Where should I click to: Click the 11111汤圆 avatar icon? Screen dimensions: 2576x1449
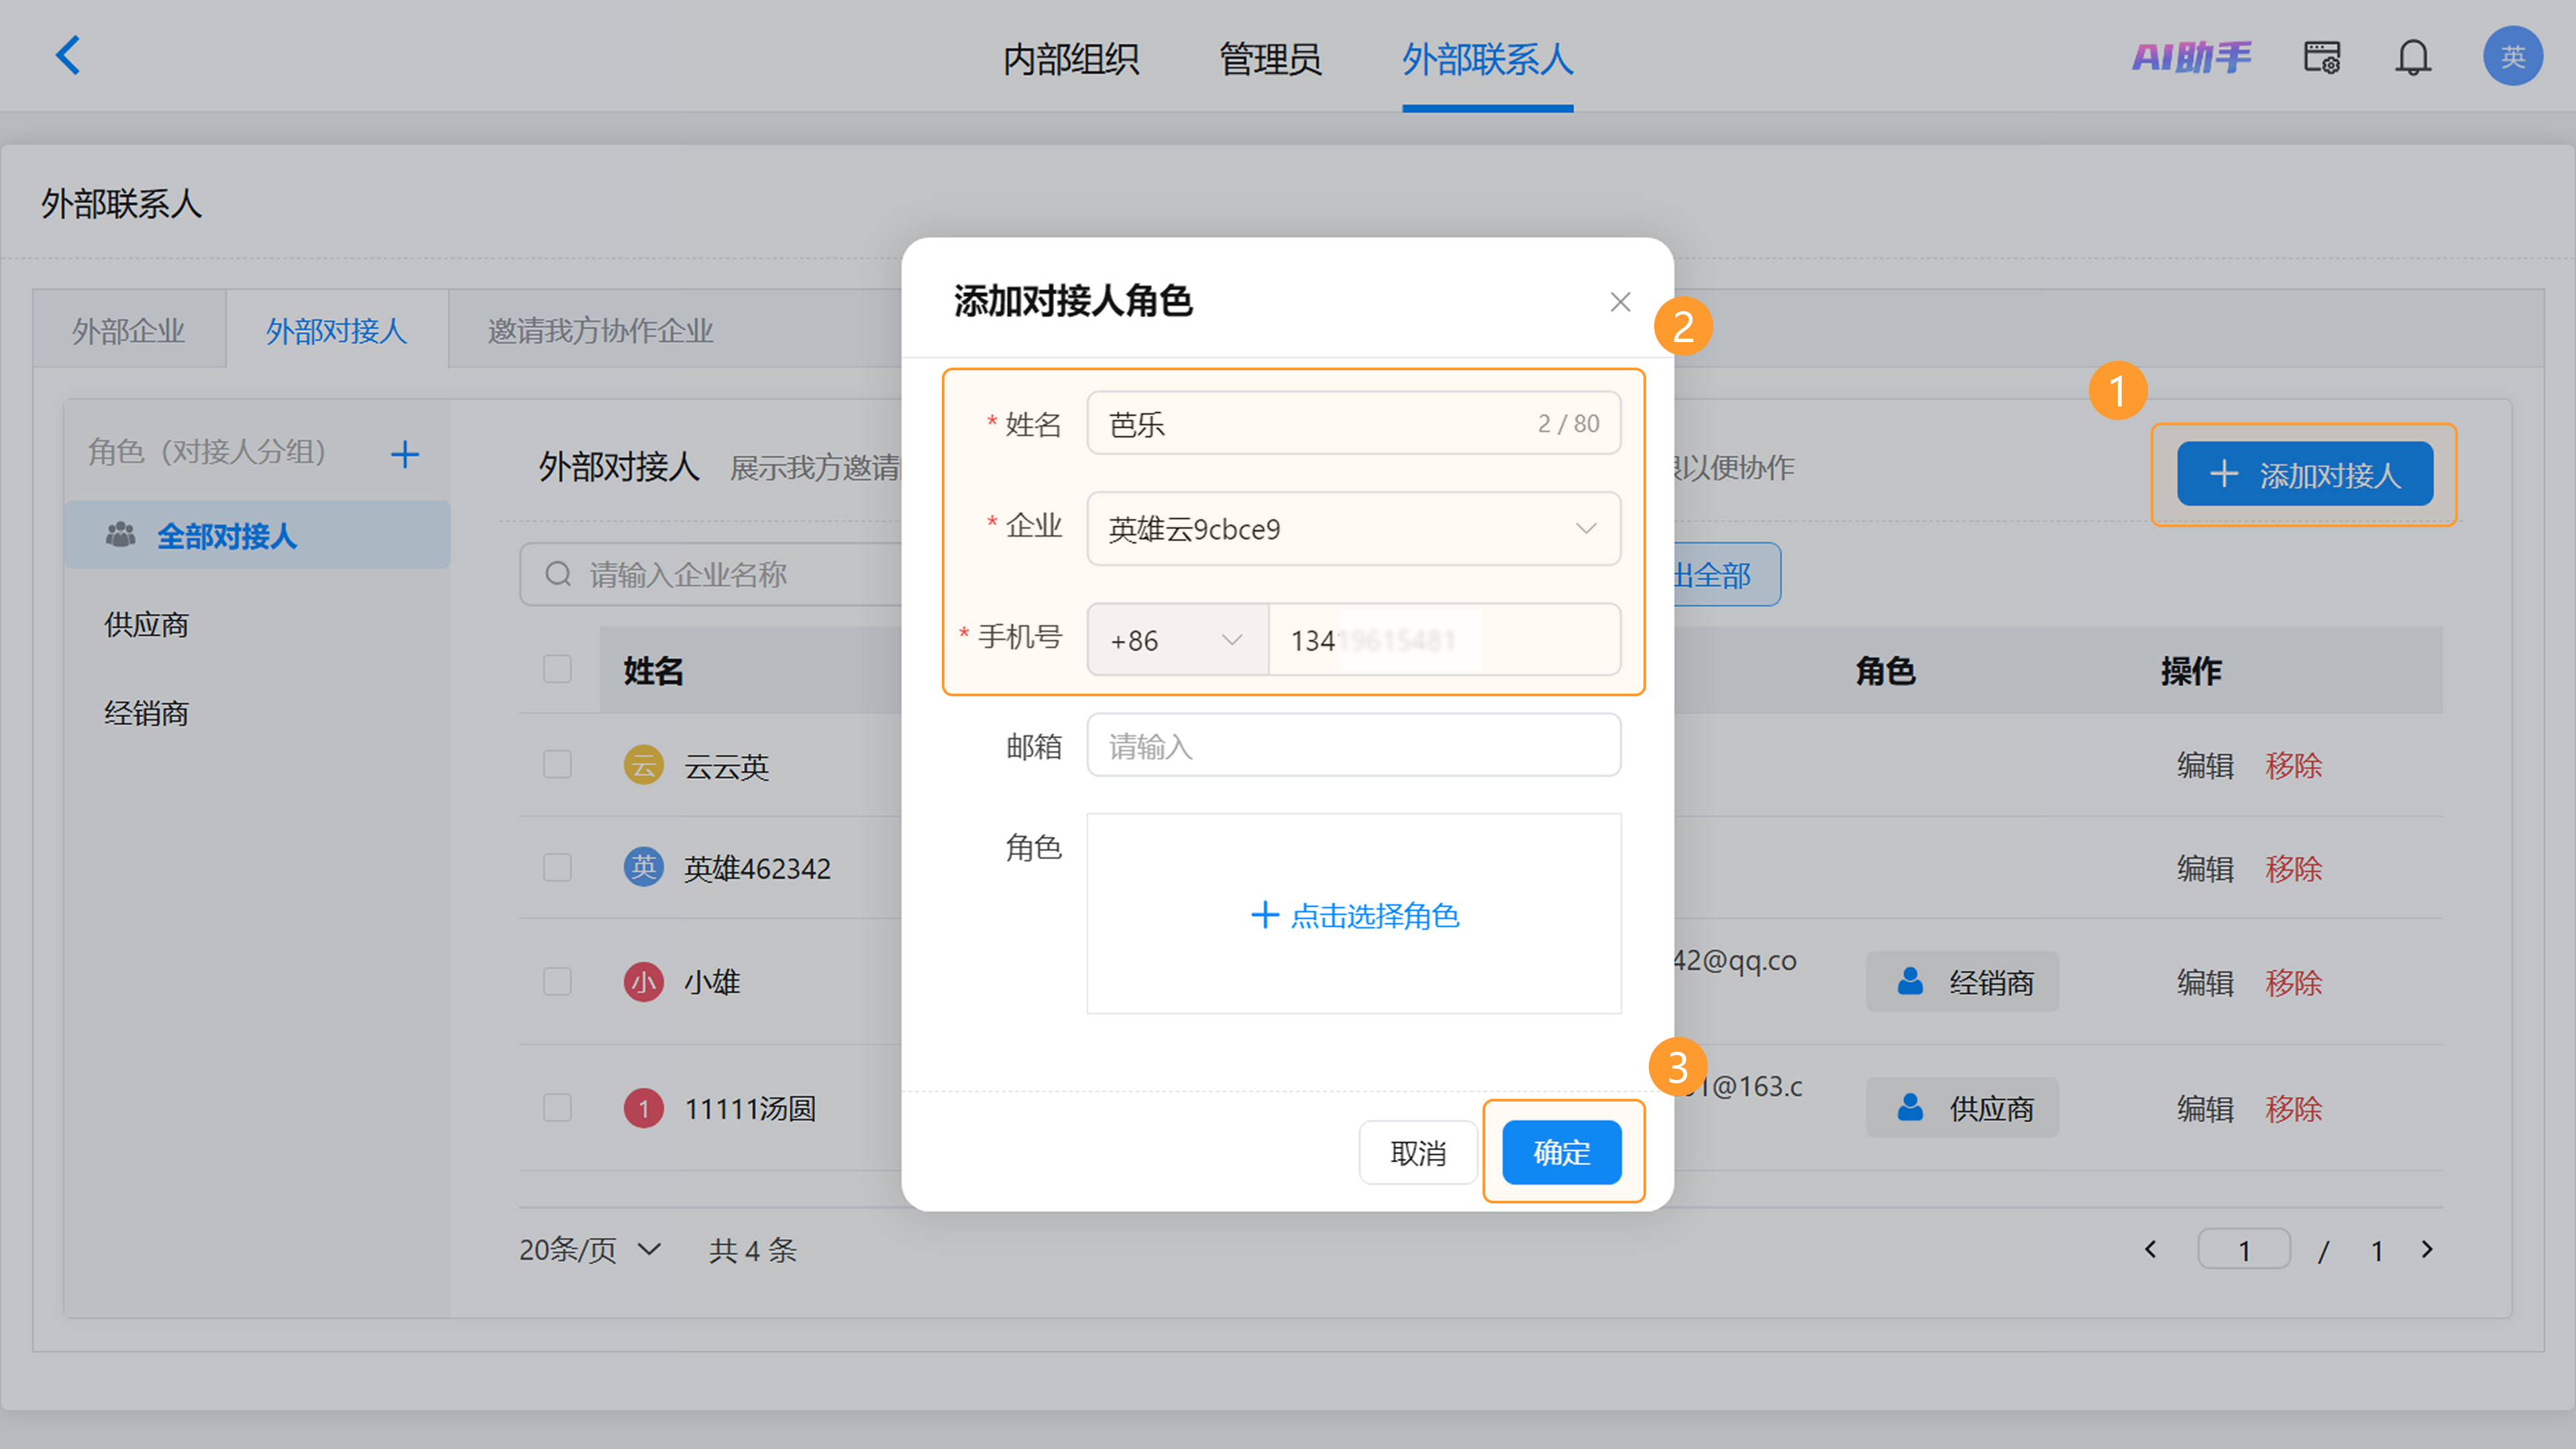coord(644,1108)
